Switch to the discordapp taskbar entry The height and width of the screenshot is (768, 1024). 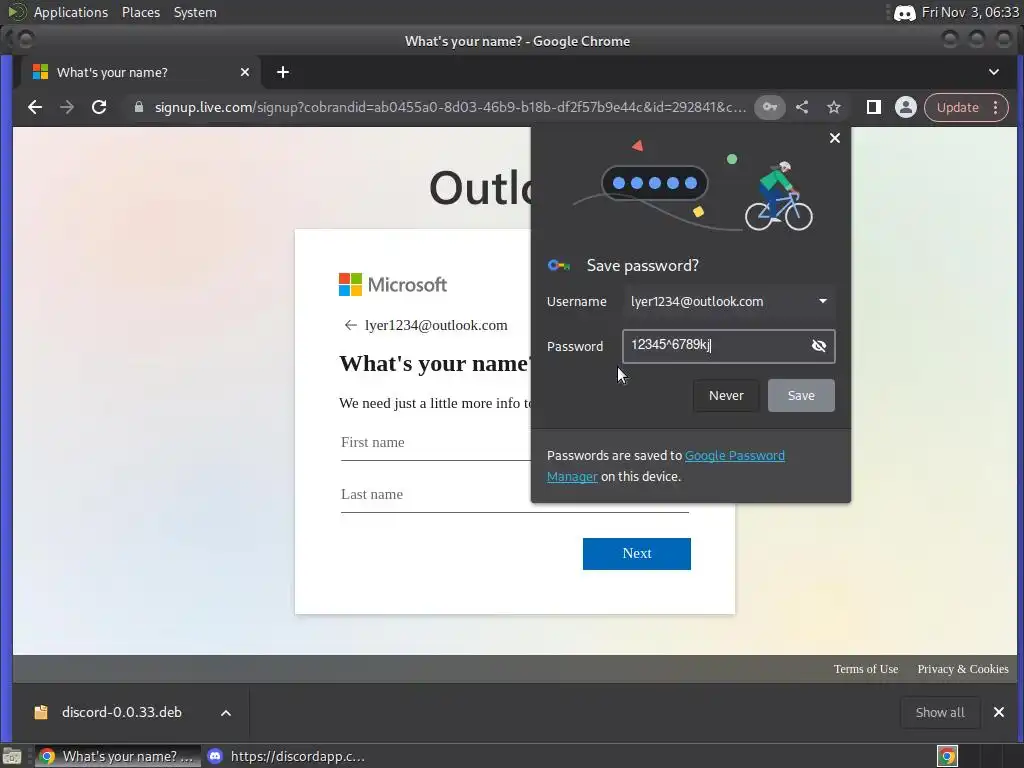285,756
